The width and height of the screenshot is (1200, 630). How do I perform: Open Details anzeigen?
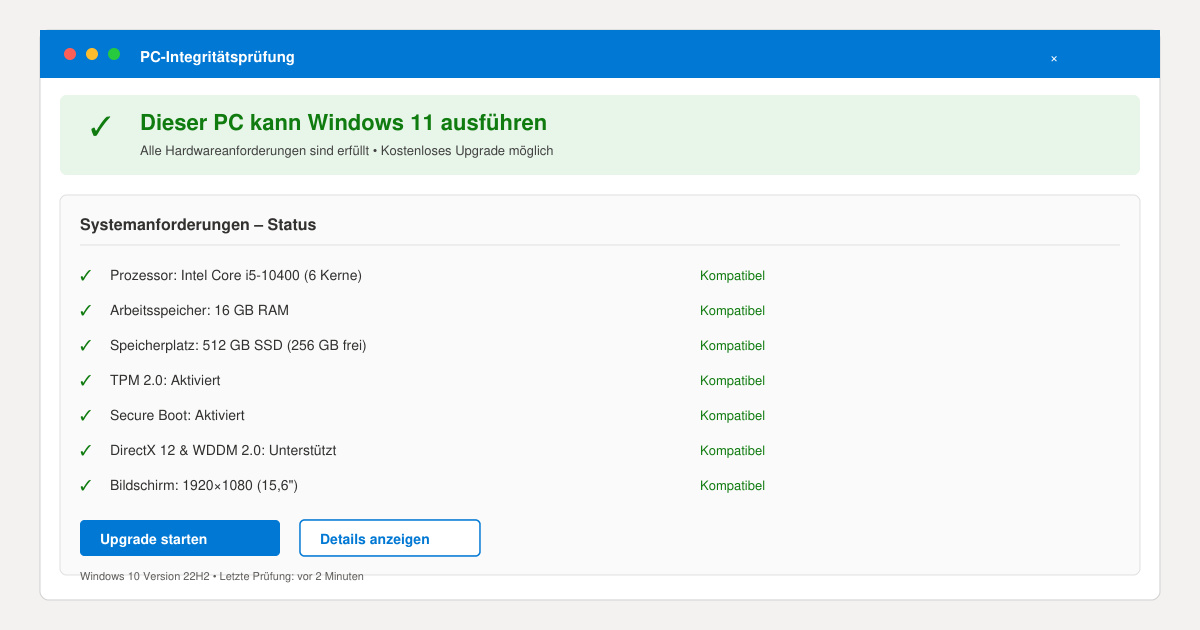coord(390,538)
